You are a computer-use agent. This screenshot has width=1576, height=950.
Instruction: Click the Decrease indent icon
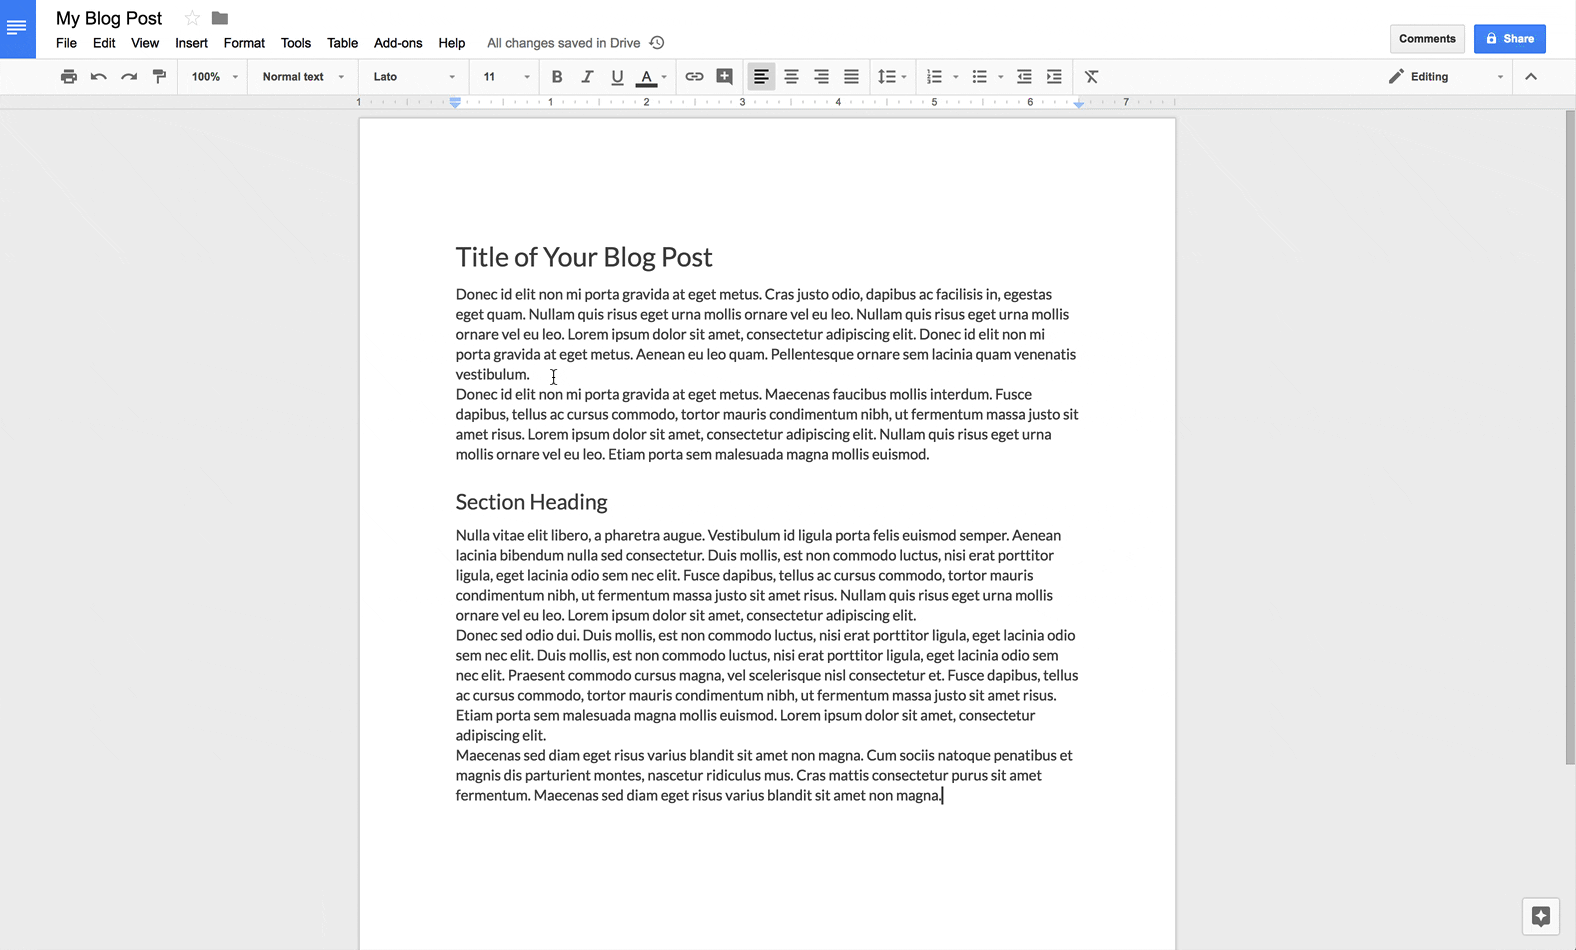1024,77
